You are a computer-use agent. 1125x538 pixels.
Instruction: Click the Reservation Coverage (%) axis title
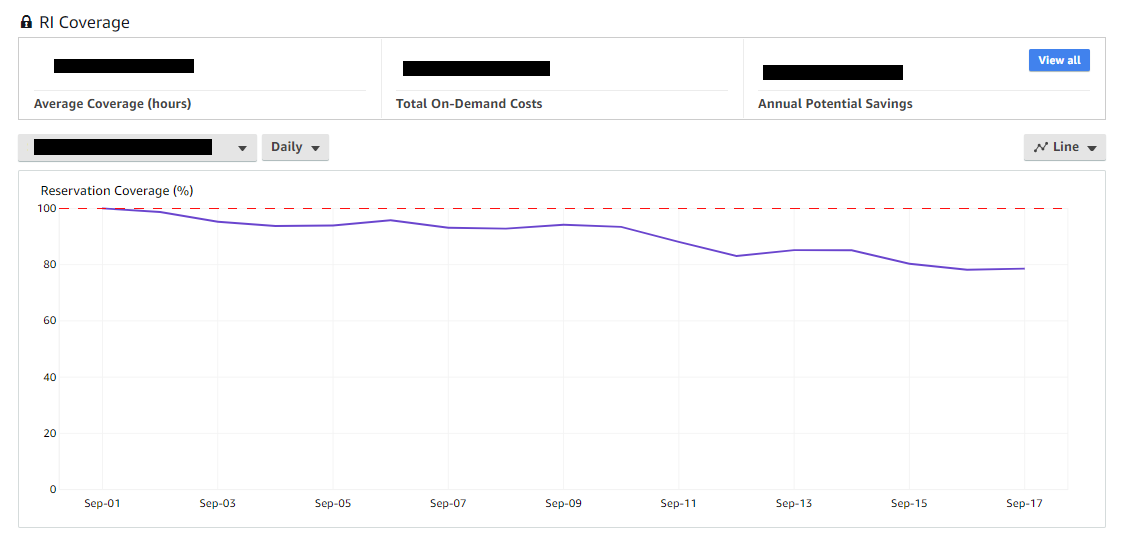click(x=117, y=190)
